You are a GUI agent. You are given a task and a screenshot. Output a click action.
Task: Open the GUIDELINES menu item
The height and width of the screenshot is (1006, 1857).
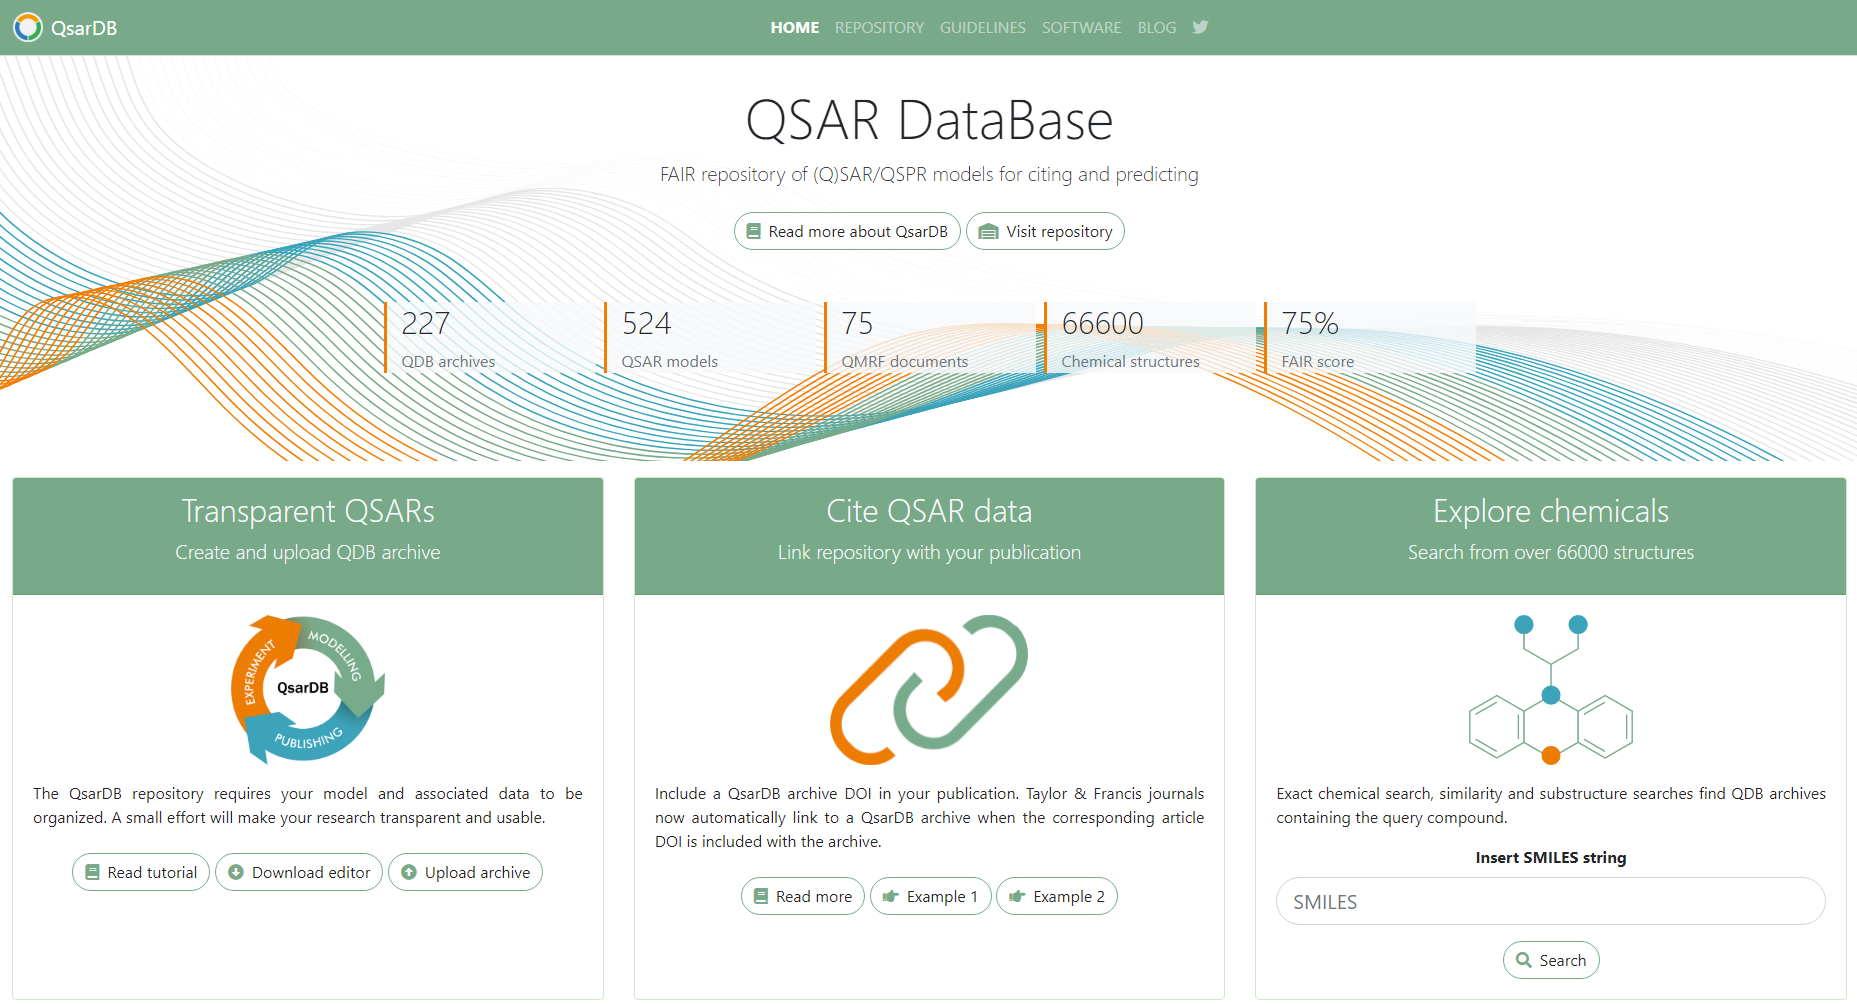pyautogui.click(x=983, y=27)
